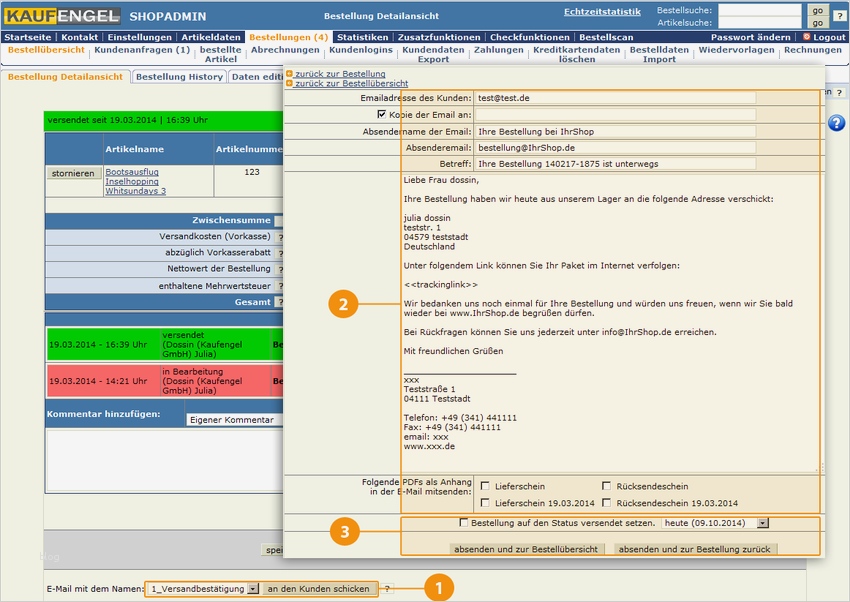The height and width of the screenshot is (602, 850).
Task: Open the Zusatzfunktionen menu
Action: click(x=439, y=37)
